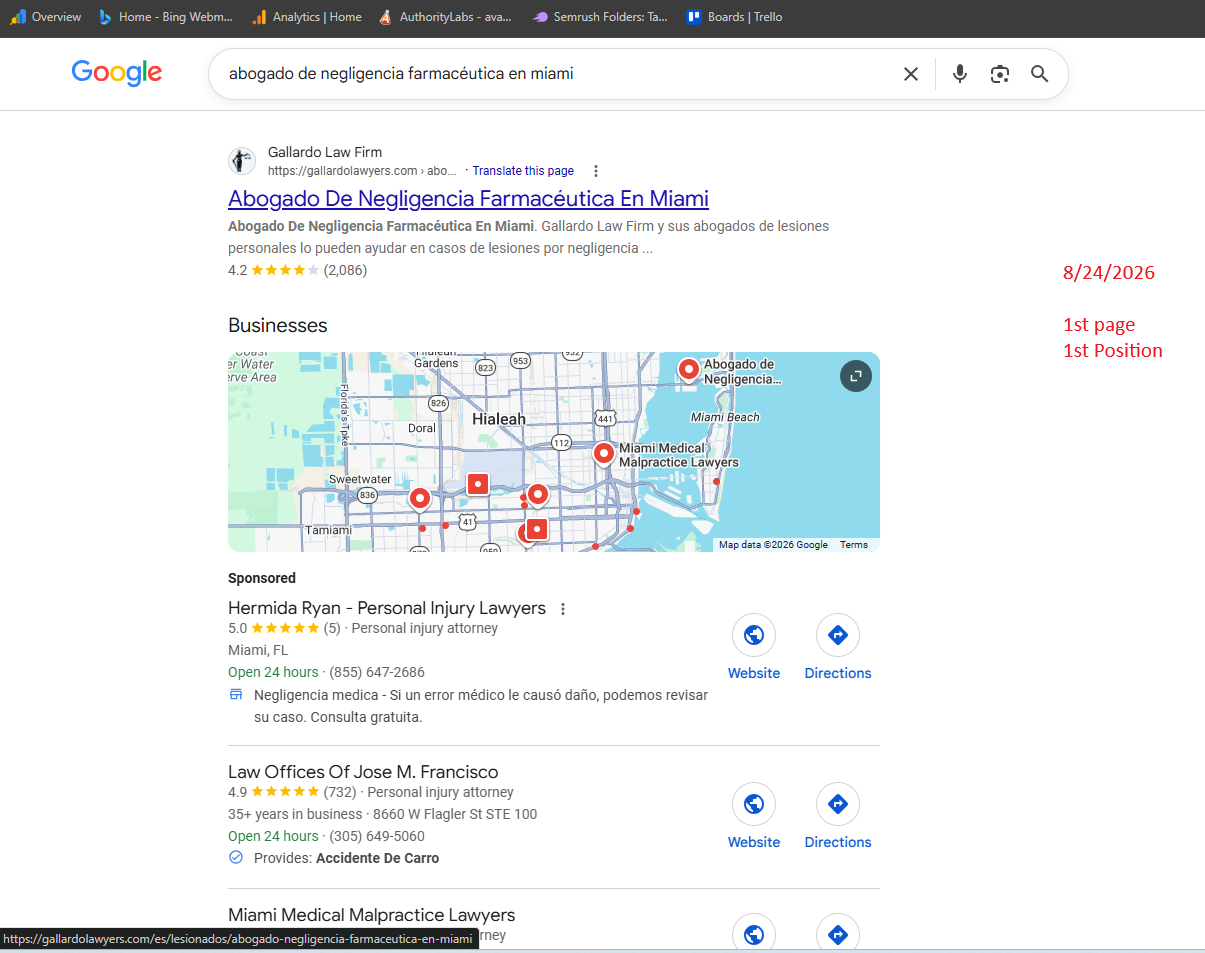Click the Sweetwater label on the map
This screenshot has height=953, width=1205.
[x=360, y=480]
